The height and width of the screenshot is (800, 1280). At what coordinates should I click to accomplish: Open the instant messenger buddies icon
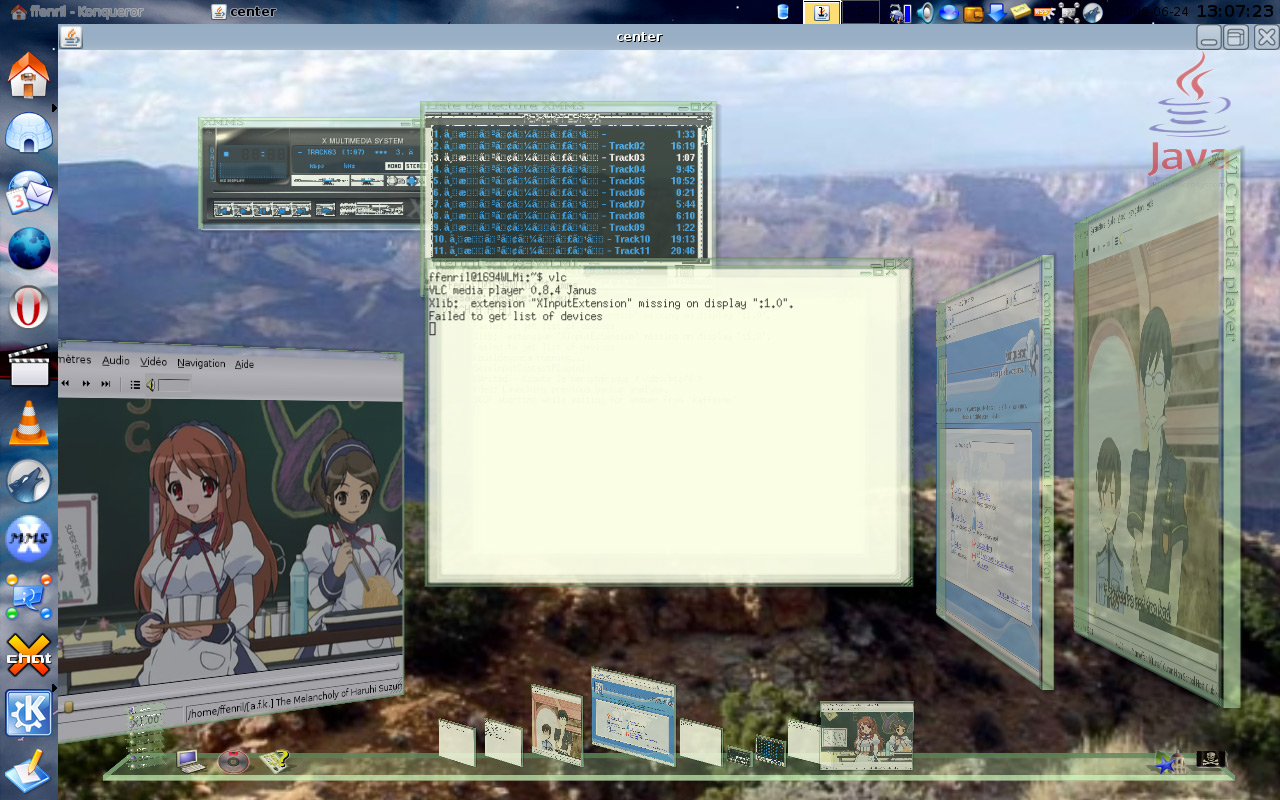(x=29, y=597)
